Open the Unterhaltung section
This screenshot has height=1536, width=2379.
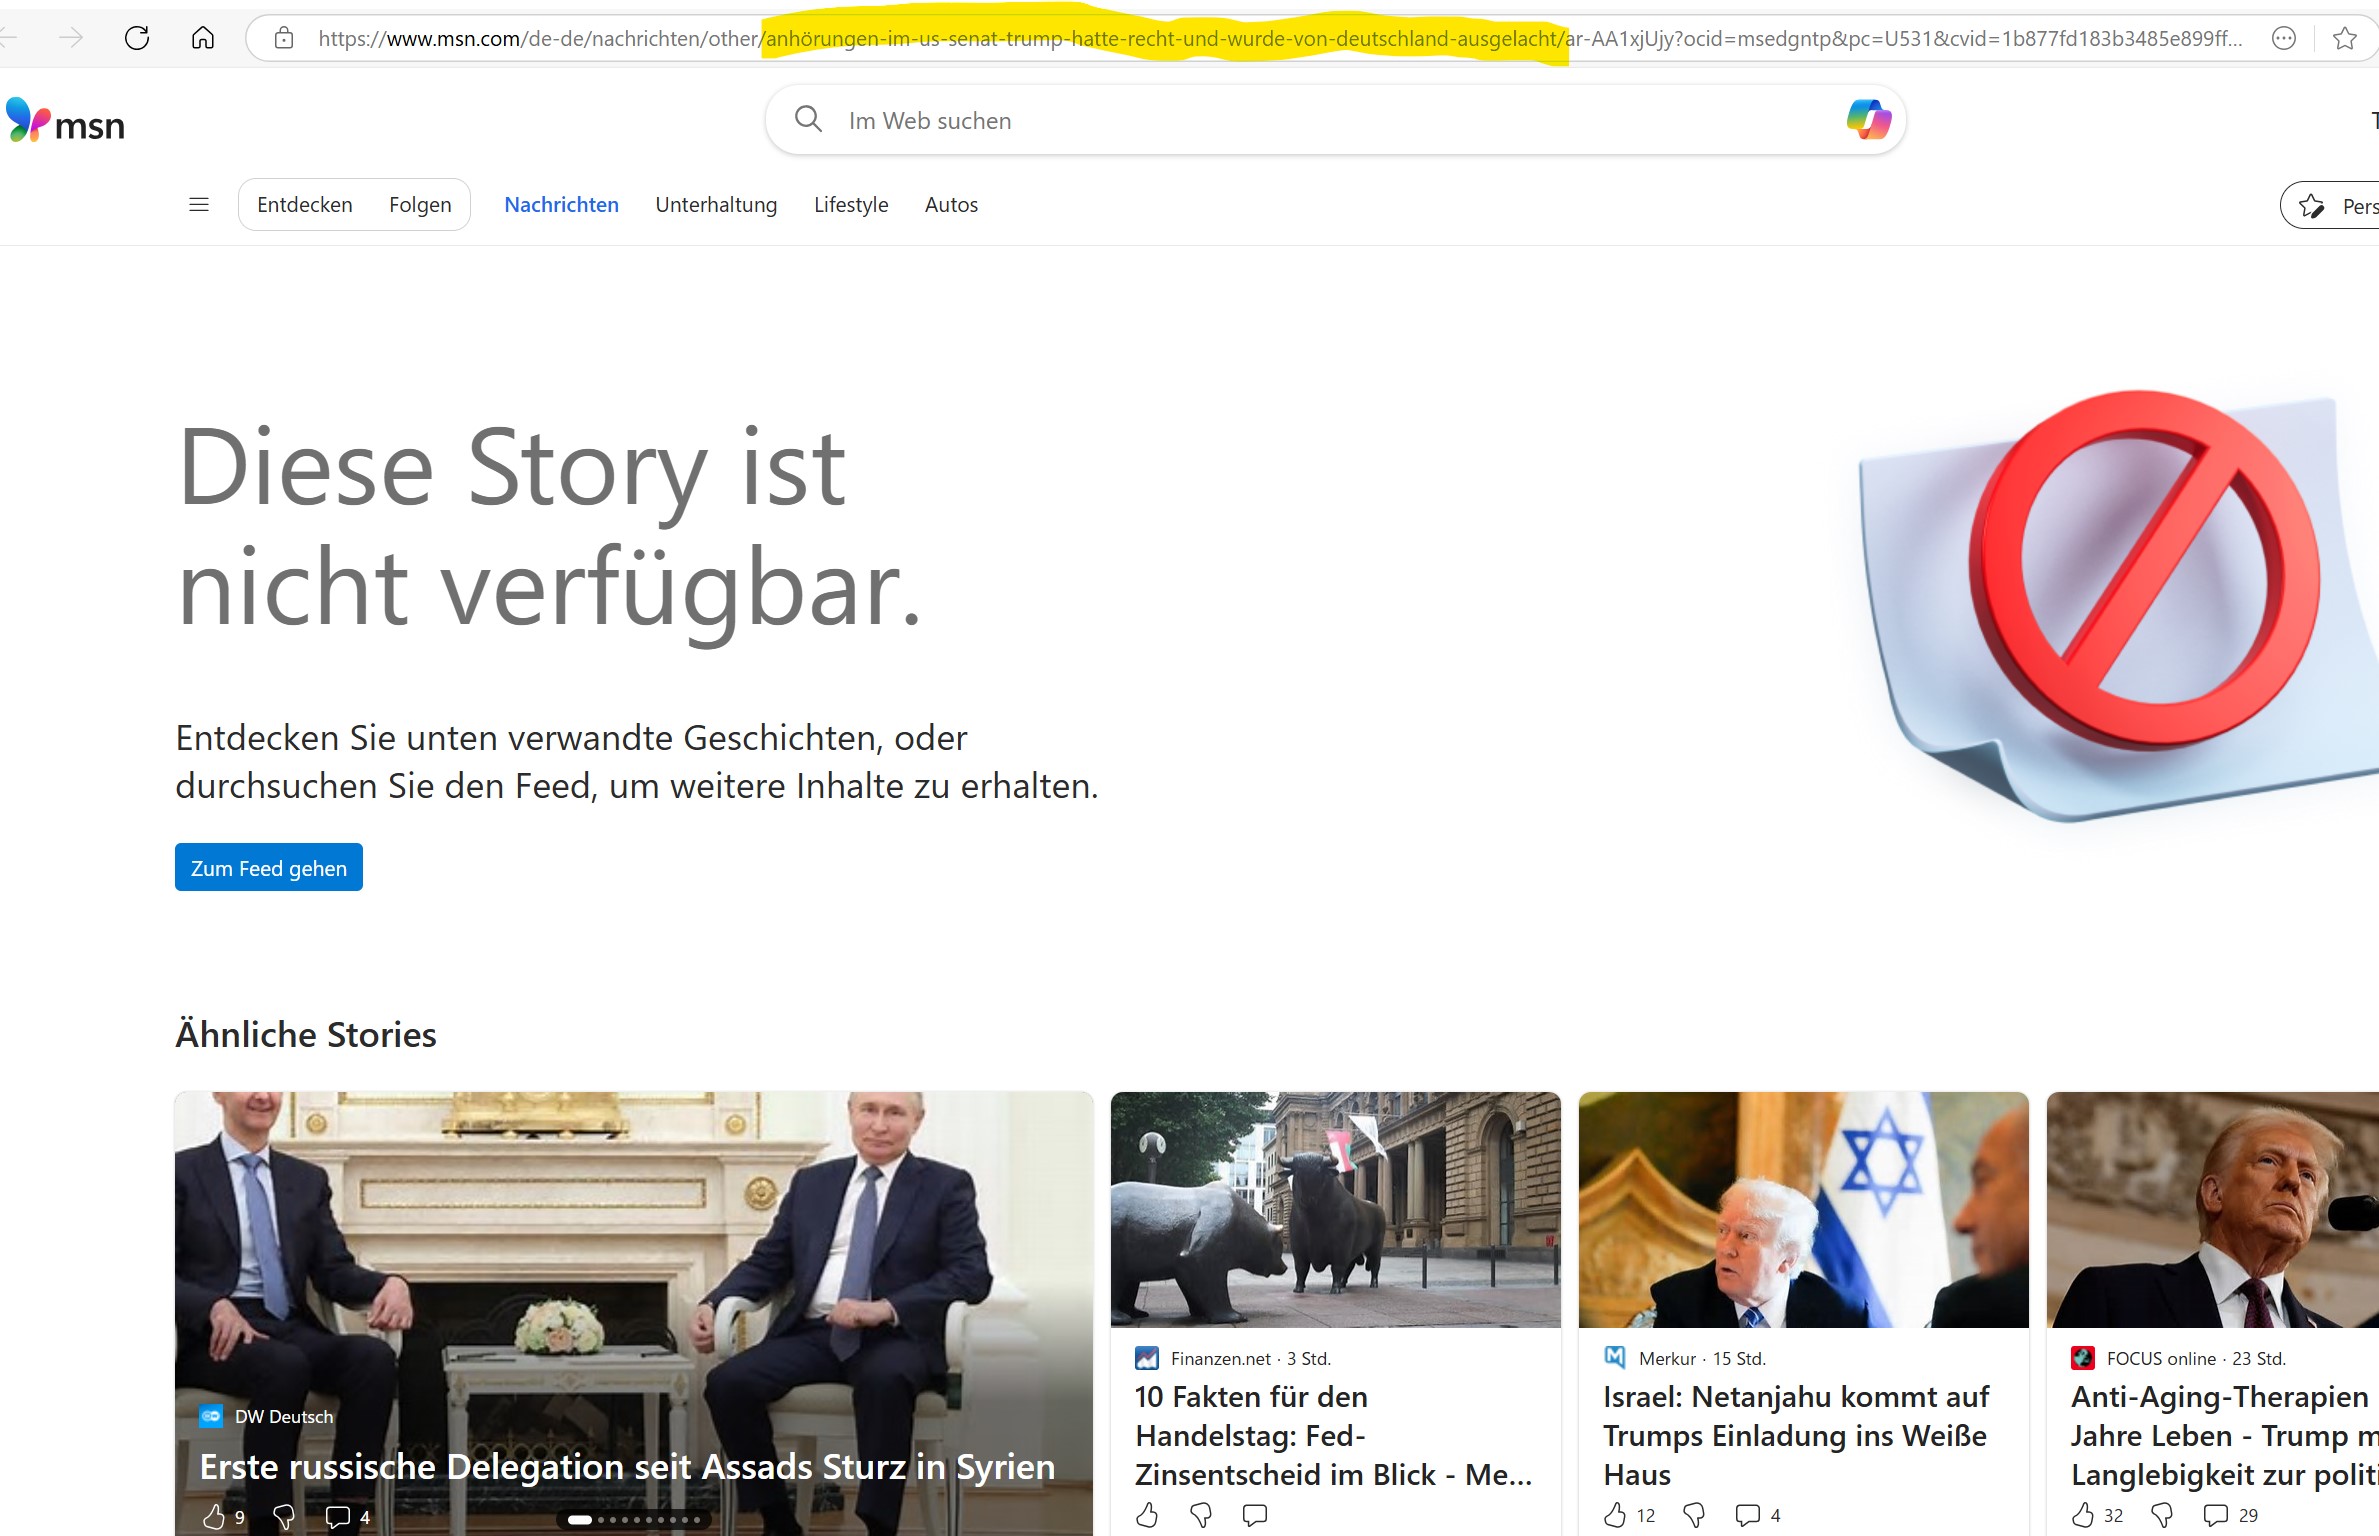[716, 204]
